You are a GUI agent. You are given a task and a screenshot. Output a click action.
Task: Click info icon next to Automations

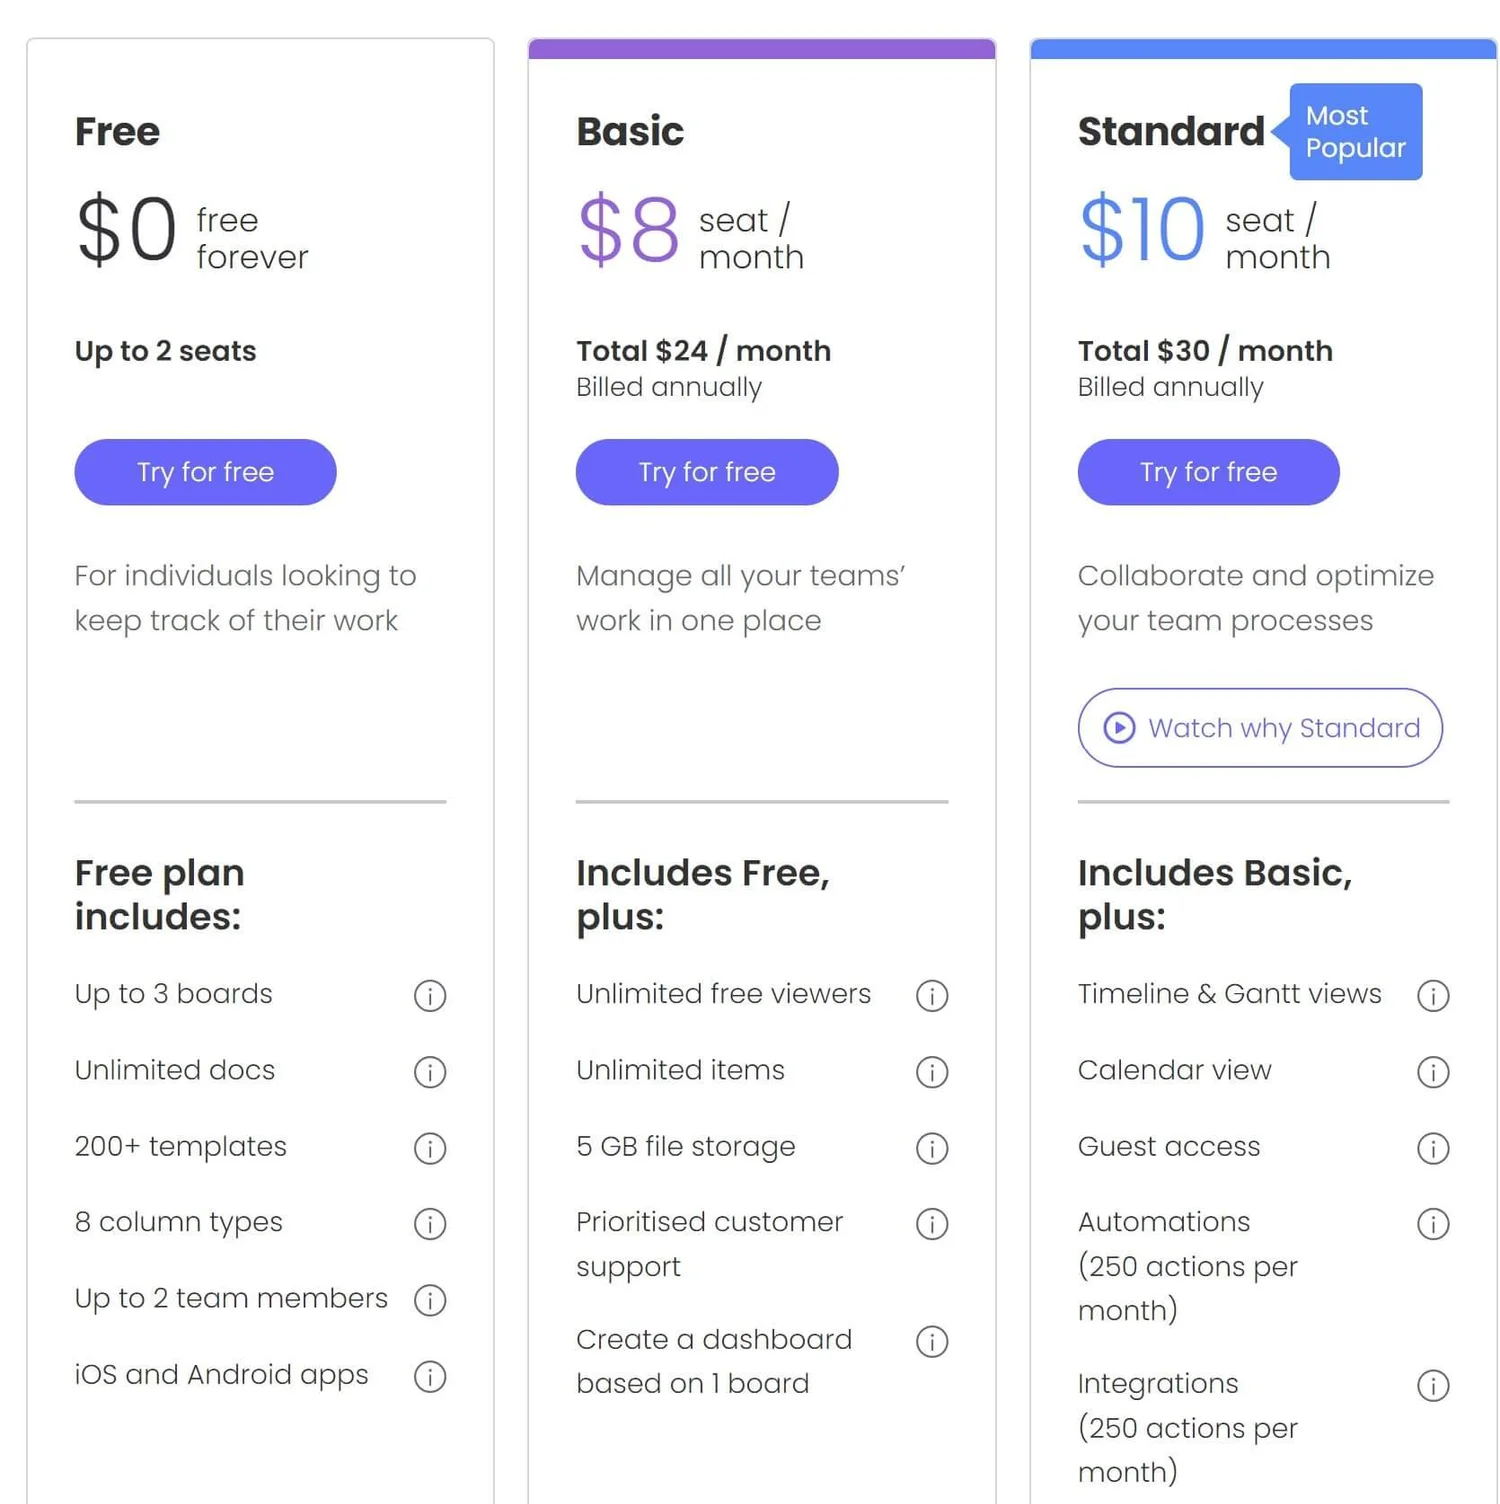tap(1433, 1224)
